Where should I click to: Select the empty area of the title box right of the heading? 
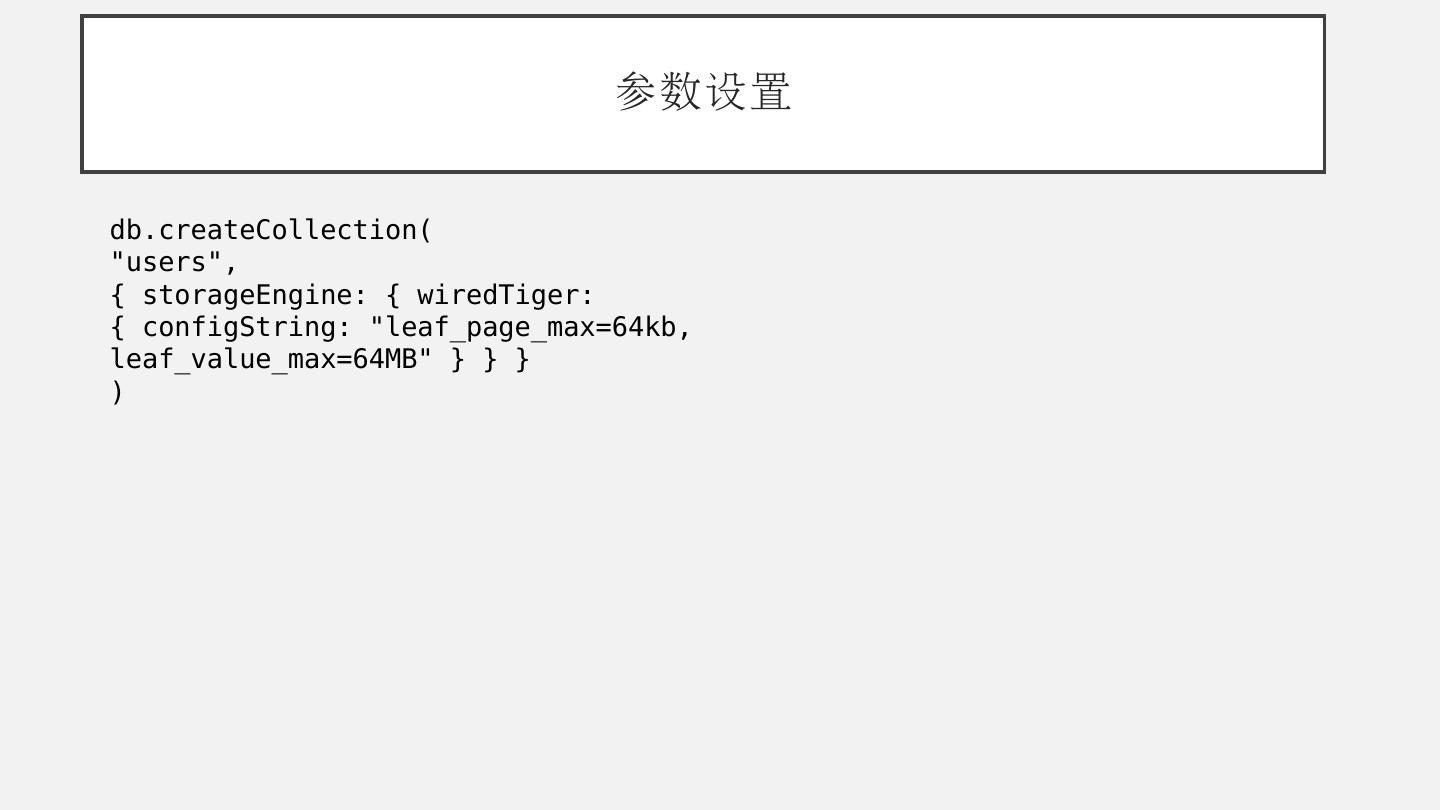(1060, 94)
